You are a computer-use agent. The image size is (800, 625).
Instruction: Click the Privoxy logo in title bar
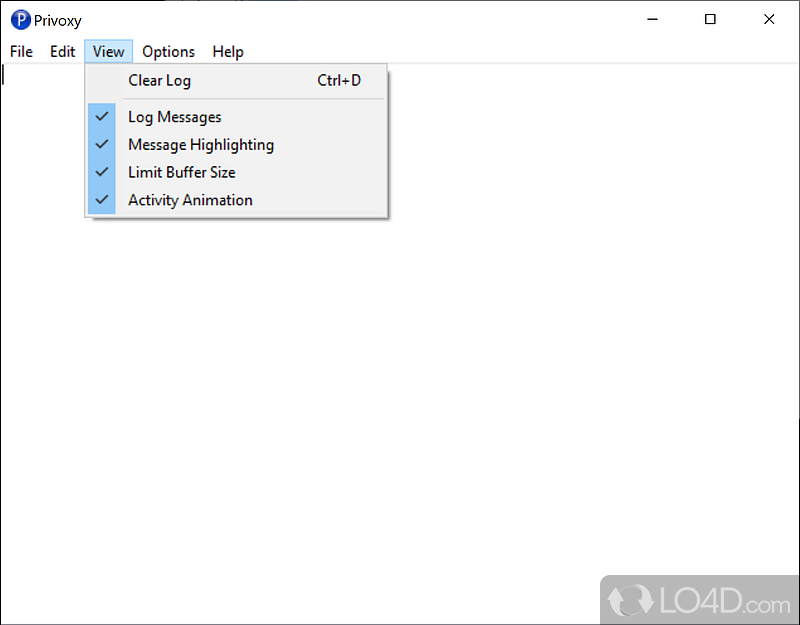pos(20,20)
